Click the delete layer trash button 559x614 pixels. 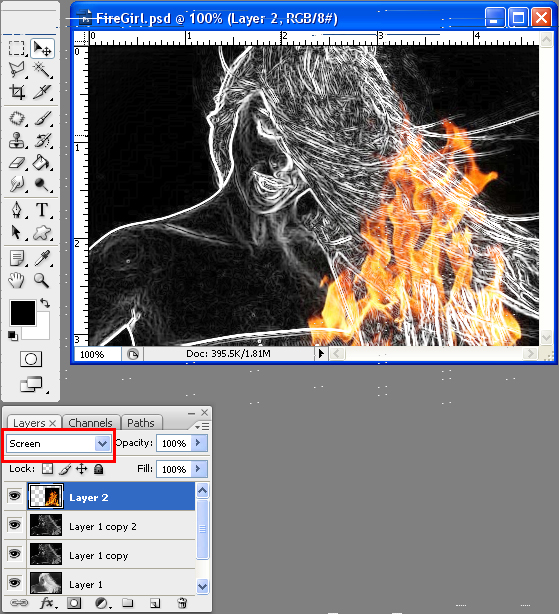coord(182,603)
